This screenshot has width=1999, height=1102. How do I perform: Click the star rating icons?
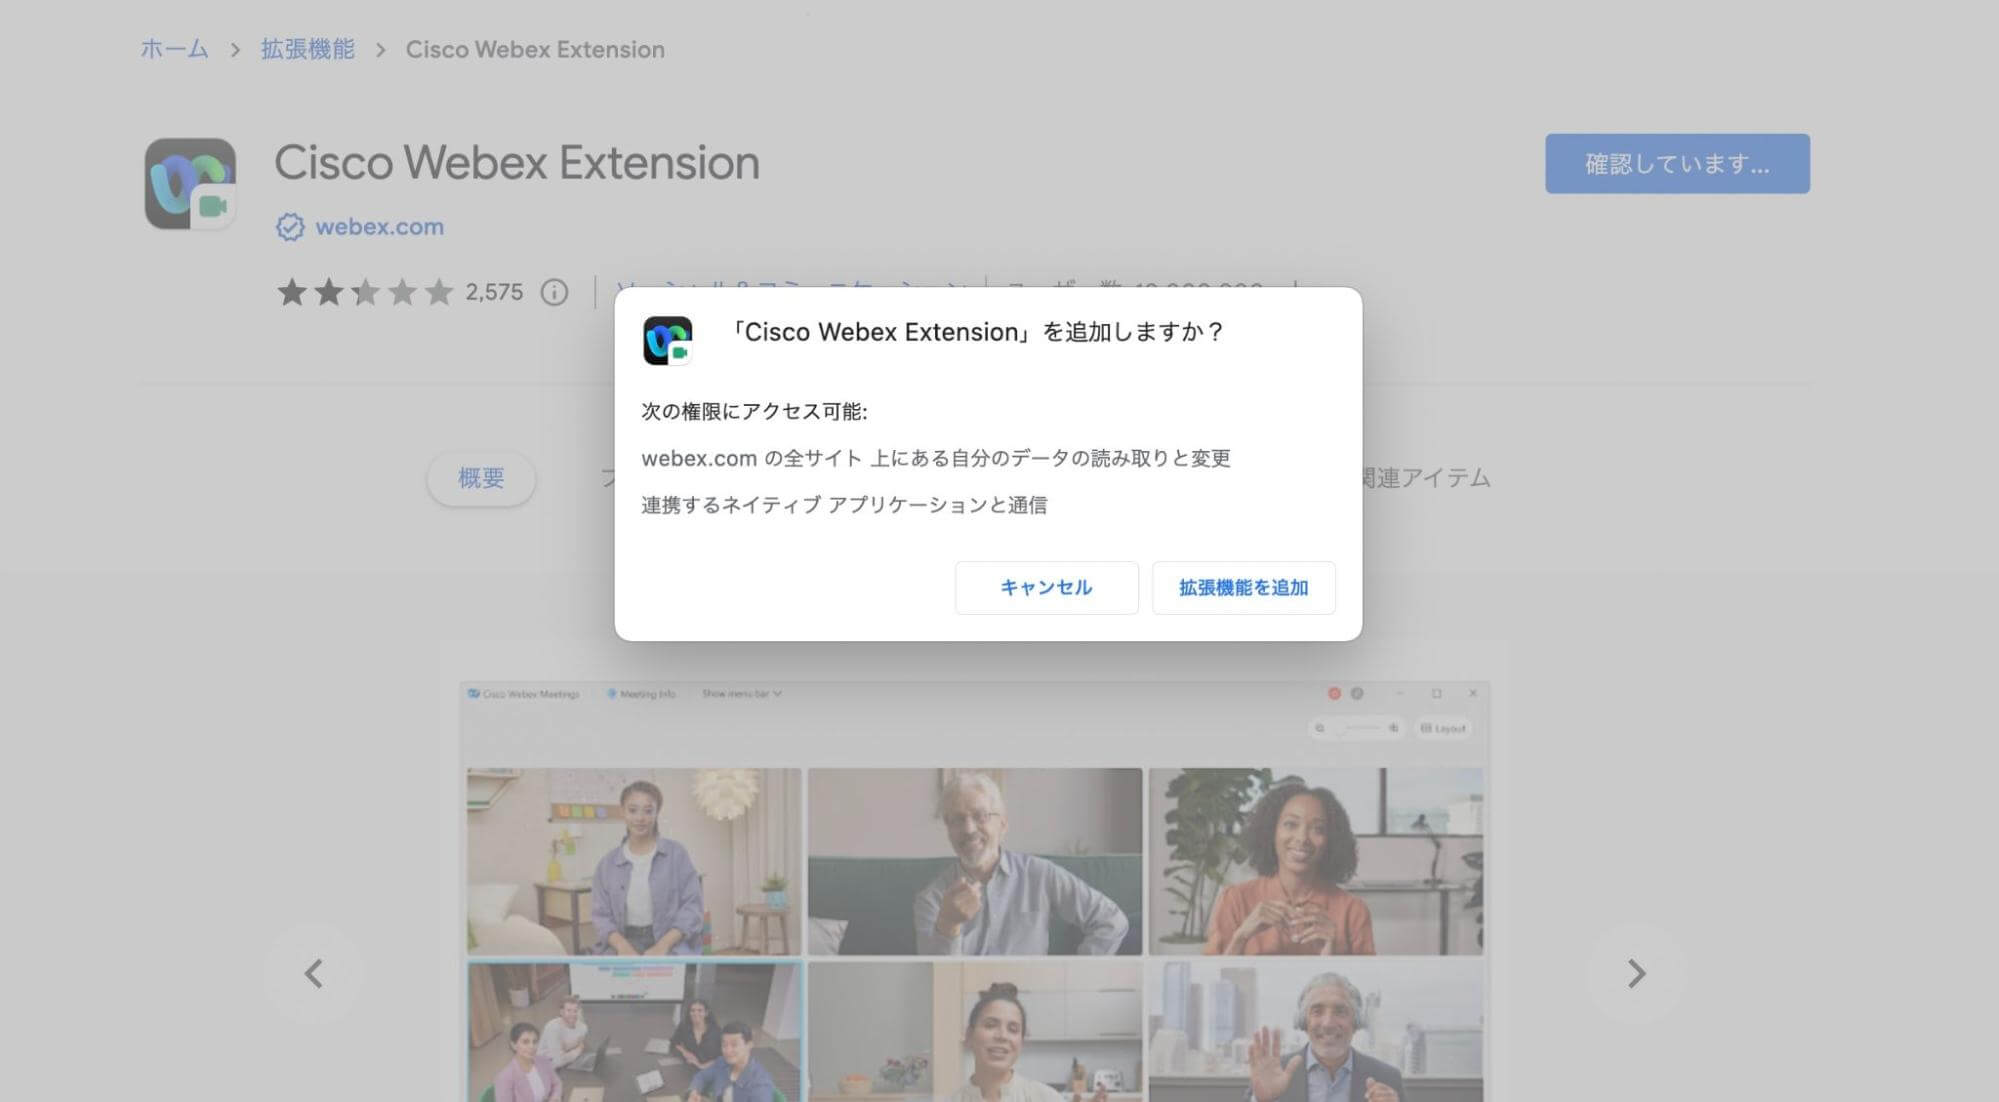pos(365,292)
